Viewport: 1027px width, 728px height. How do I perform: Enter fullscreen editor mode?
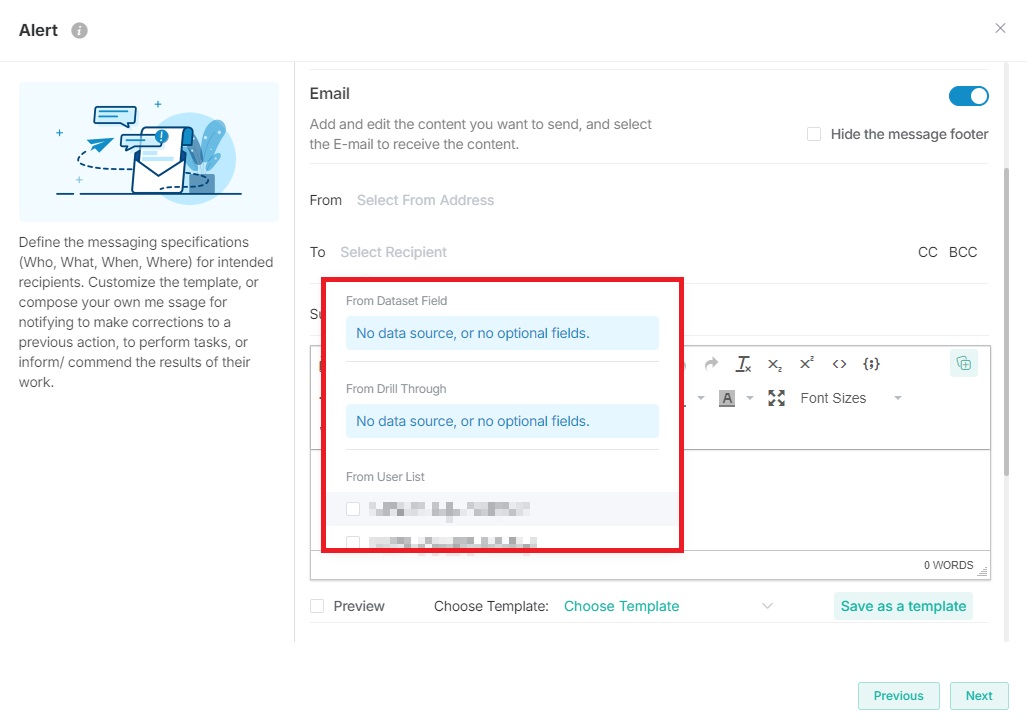point(776,398)
